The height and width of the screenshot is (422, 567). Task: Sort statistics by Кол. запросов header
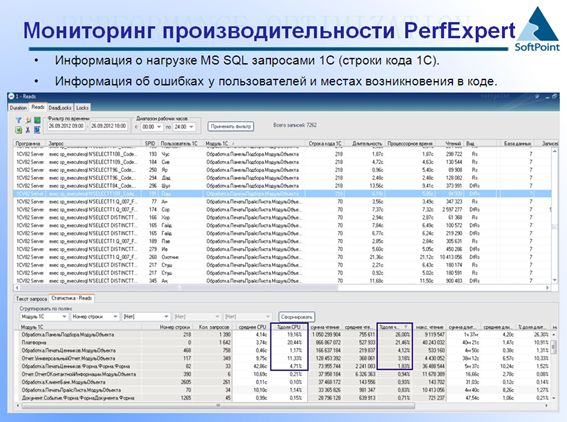213,327
